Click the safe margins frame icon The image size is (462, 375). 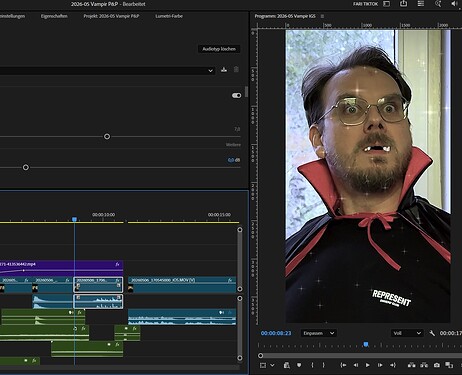click(x=263, y=365)
